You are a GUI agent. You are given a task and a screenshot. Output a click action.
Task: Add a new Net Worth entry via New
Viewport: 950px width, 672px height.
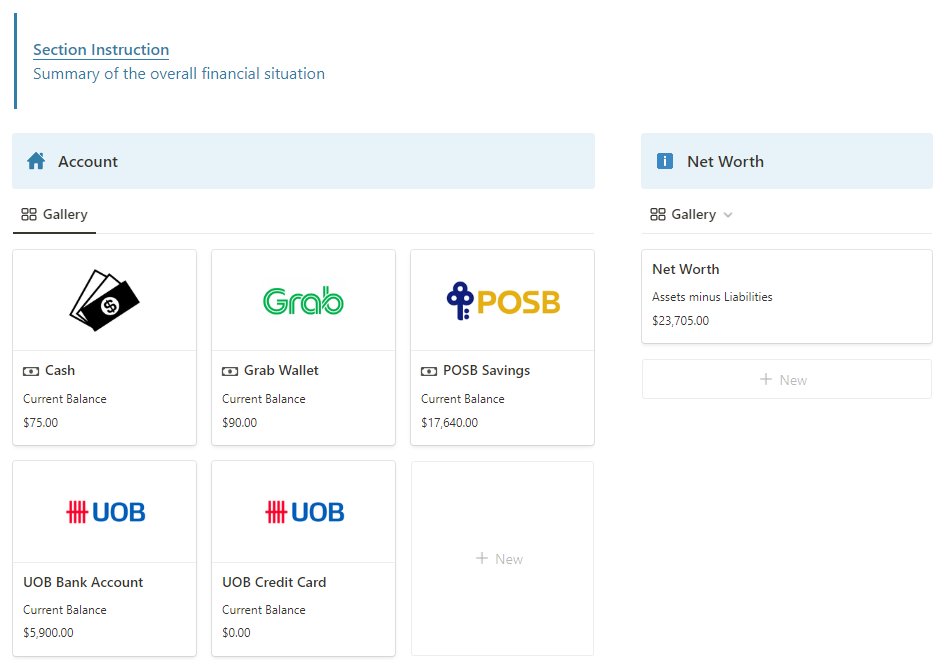pos(786,379)
